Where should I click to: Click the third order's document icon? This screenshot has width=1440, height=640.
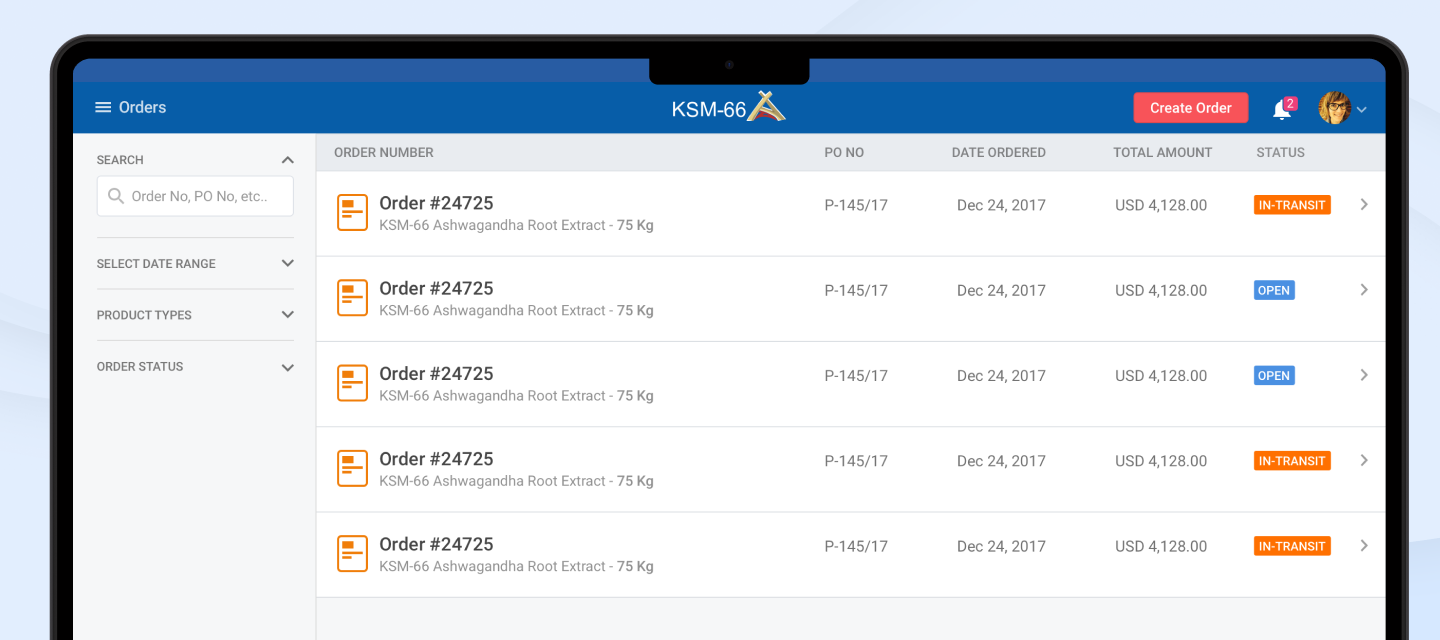coord(352,384)
